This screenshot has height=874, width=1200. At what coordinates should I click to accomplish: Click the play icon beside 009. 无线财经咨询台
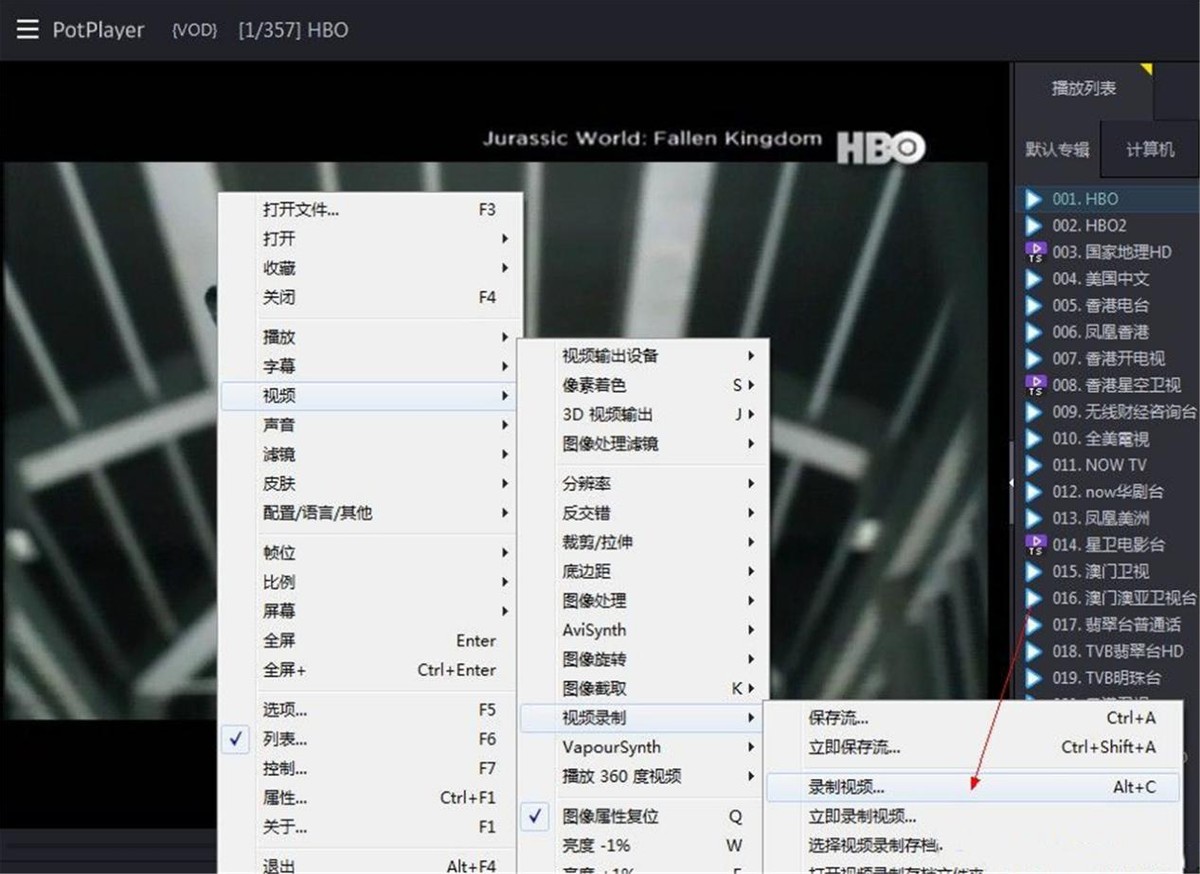coord(1034,411)
